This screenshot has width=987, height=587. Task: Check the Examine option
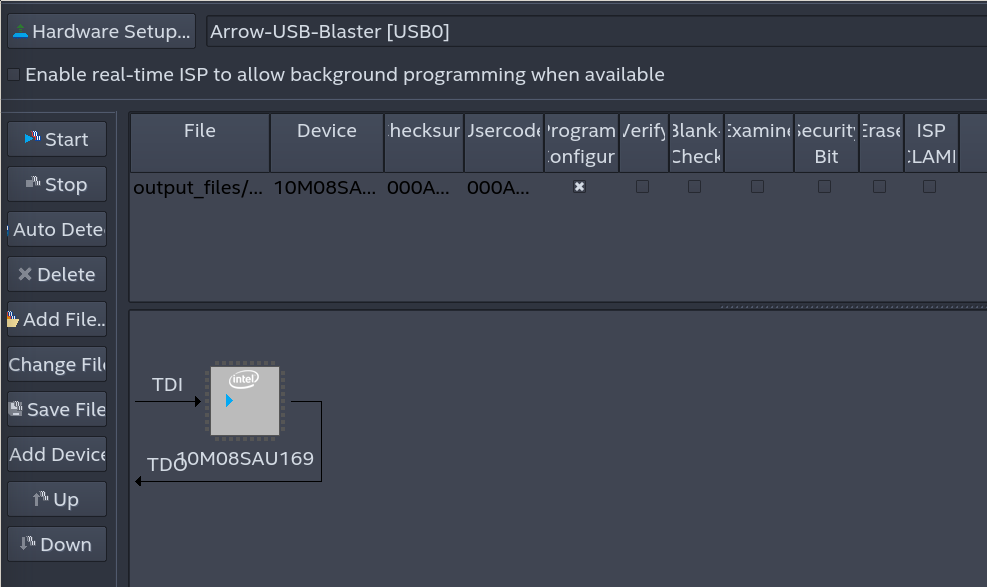click(757, 187)
